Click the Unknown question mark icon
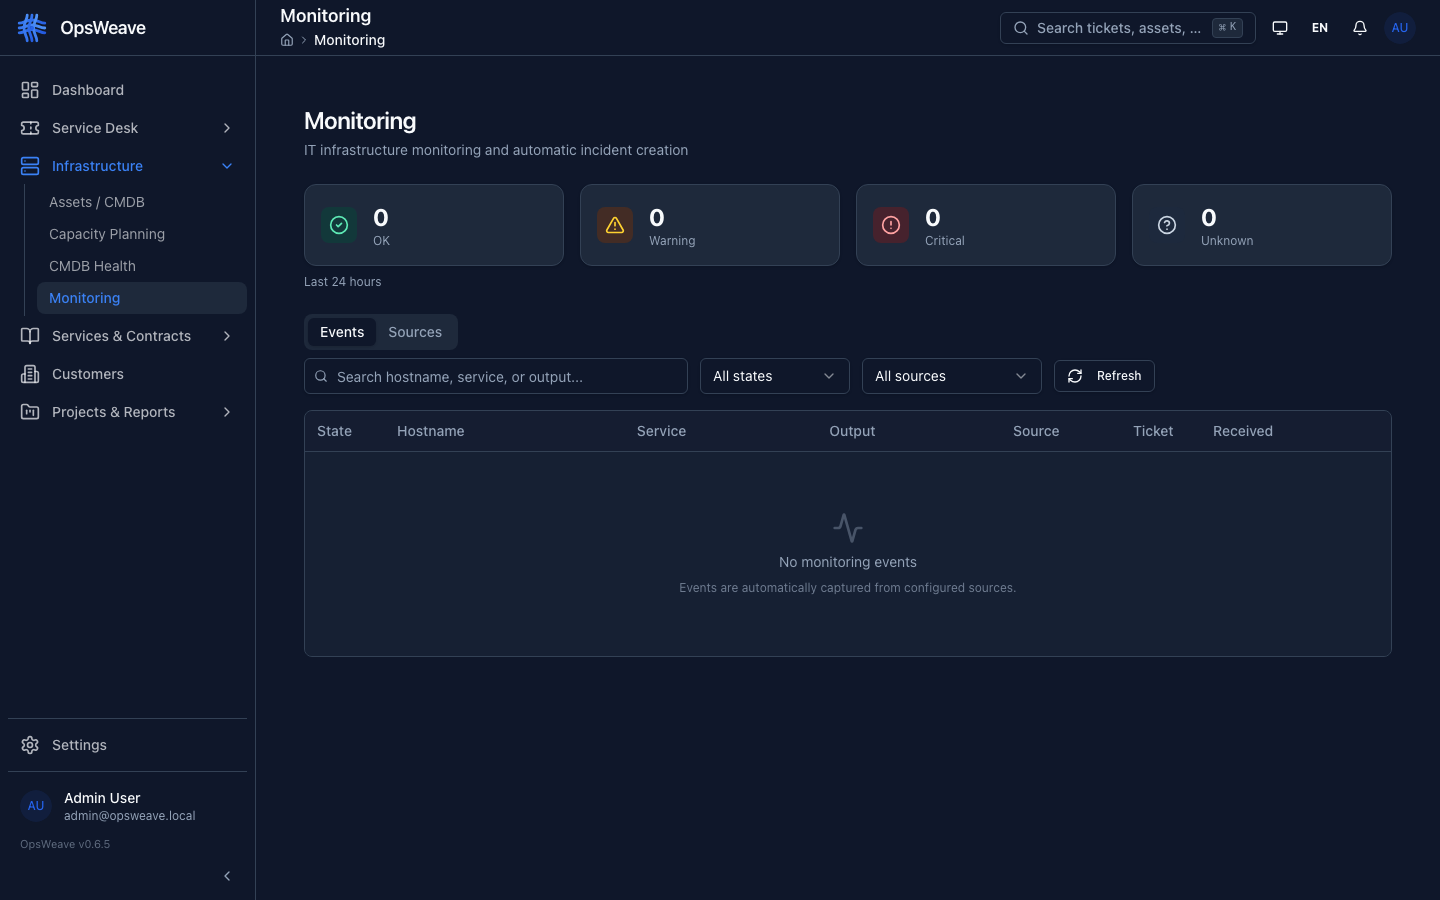 pyautogui.click(x=1166, y=225)
